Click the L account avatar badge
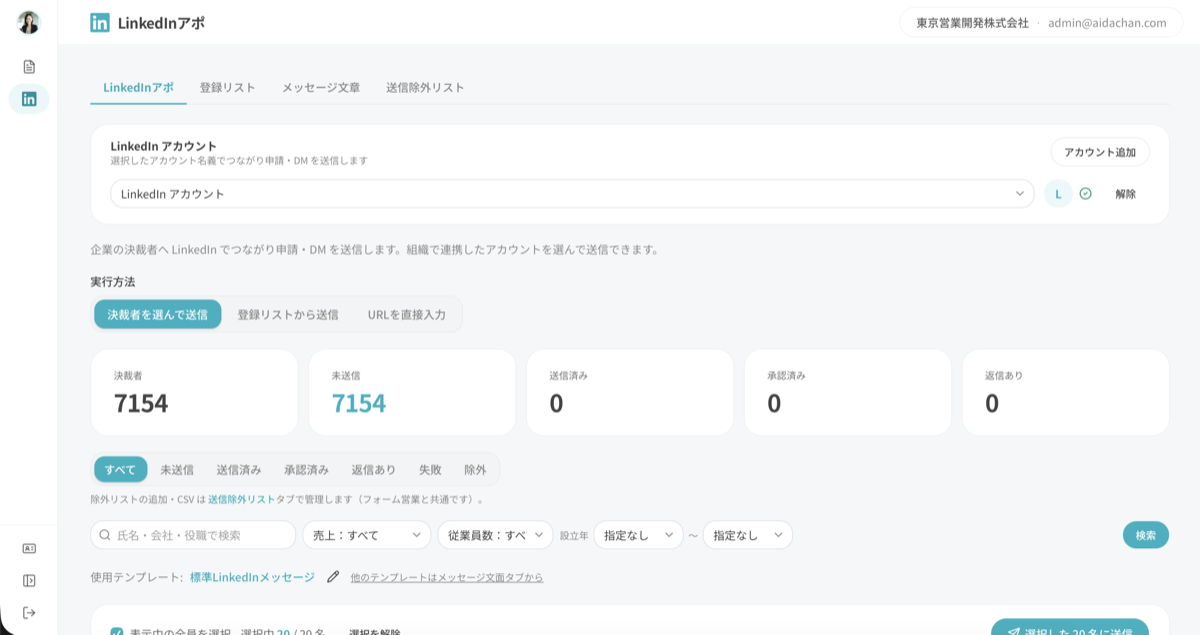Screen dimensions: 1200x635 point(1058,194)
